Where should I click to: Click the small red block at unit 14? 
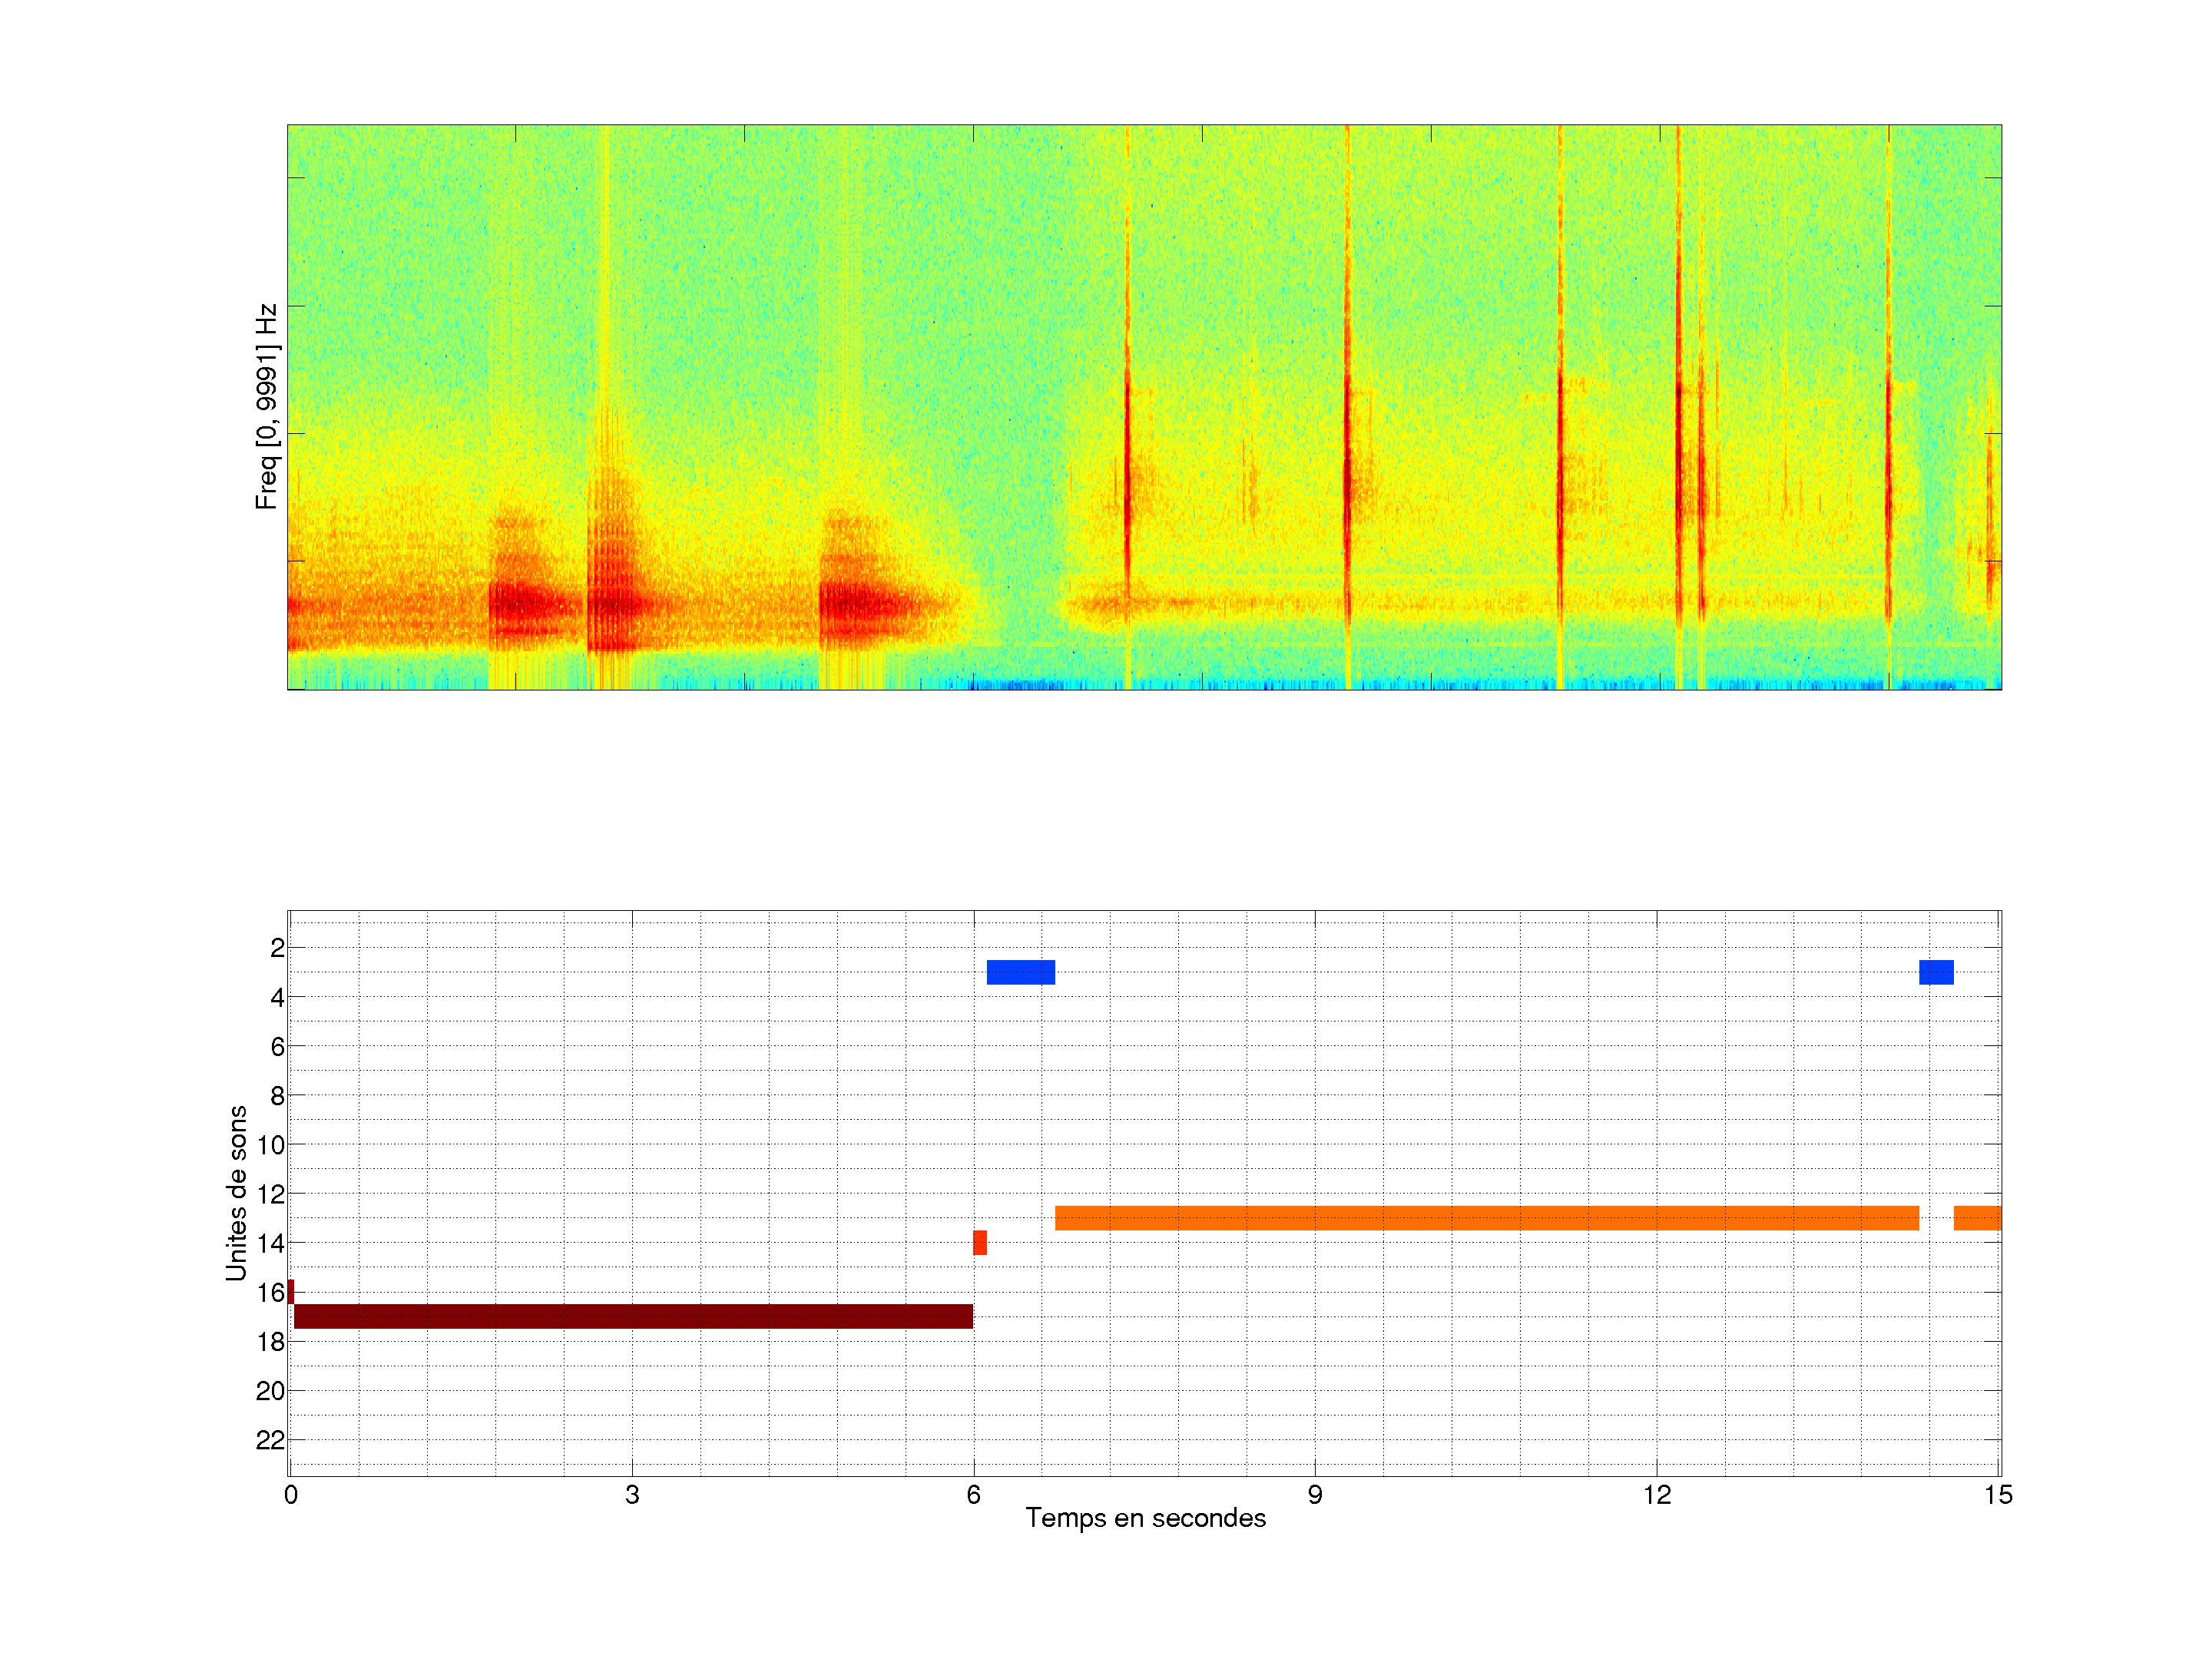pos(980,1243)
